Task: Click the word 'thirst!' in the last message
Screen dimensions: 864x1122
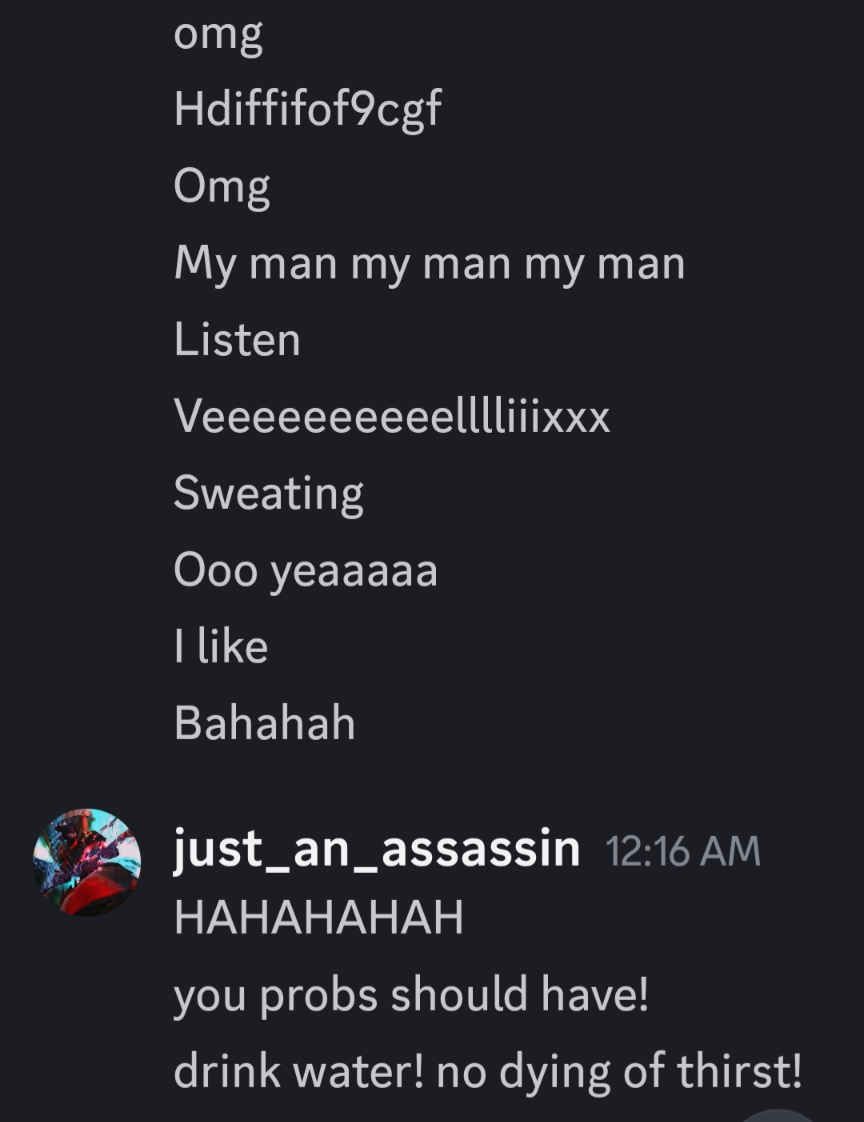Action: coord(739,1070)
